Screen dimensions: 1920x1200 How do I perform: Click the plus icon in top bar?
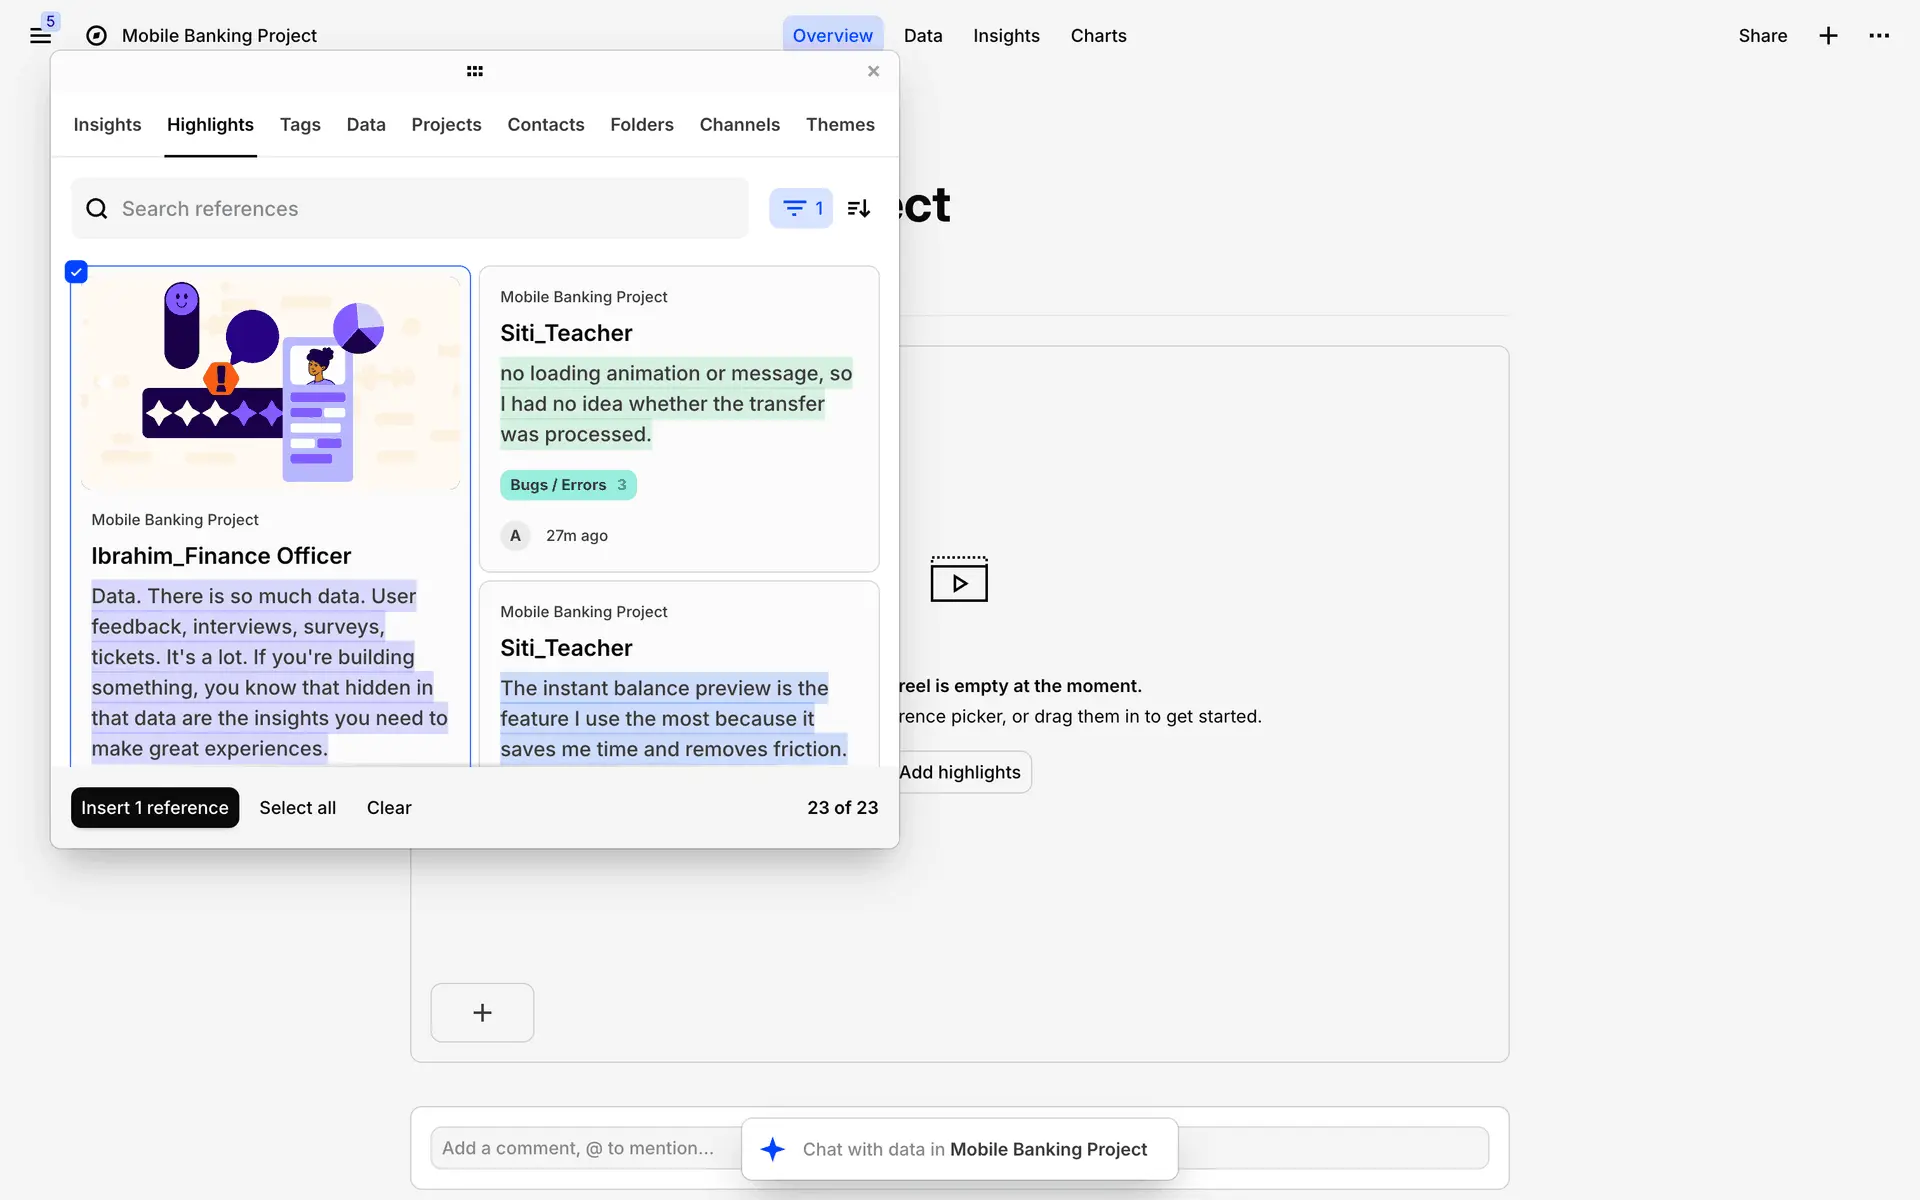click(1828, 36)
